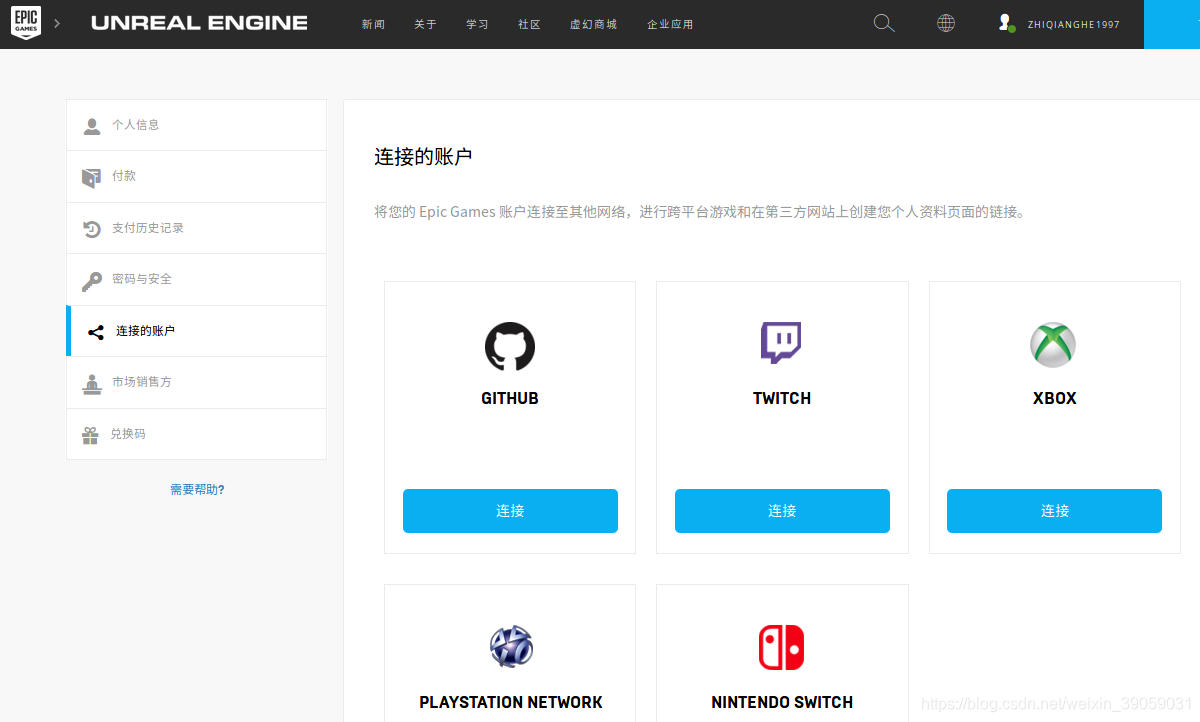Image resolution: width=1200 pixels, height=722 pixels.
Task: Open the 需要帮助? help link
Action: click(197, 490)
